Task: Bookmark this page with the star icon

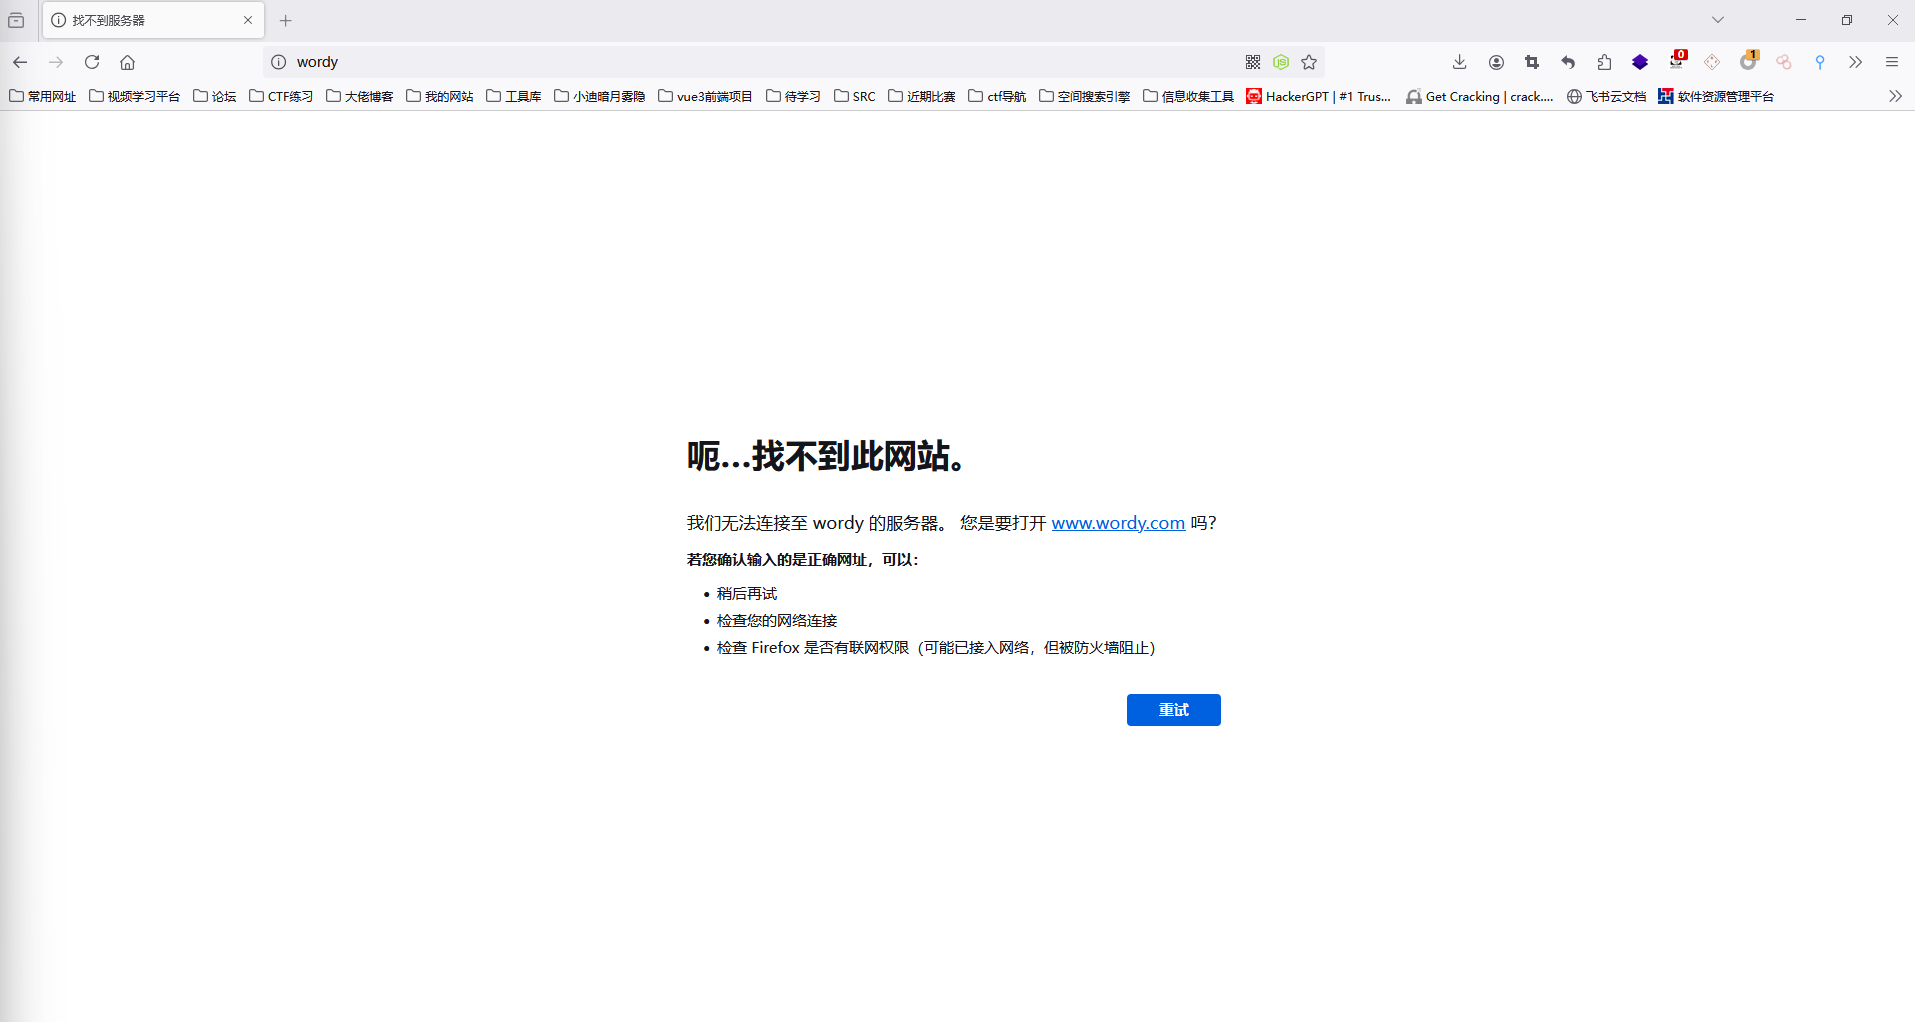Action: [x=1309, y=62]
